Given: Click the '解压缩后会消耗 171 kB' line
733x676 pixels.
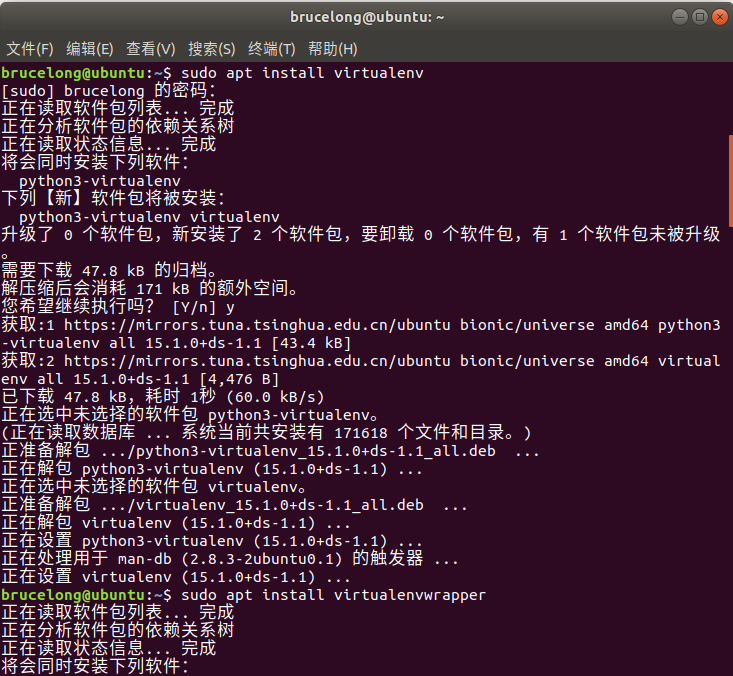Looking at the screenshot, I should tap(150, 288).
